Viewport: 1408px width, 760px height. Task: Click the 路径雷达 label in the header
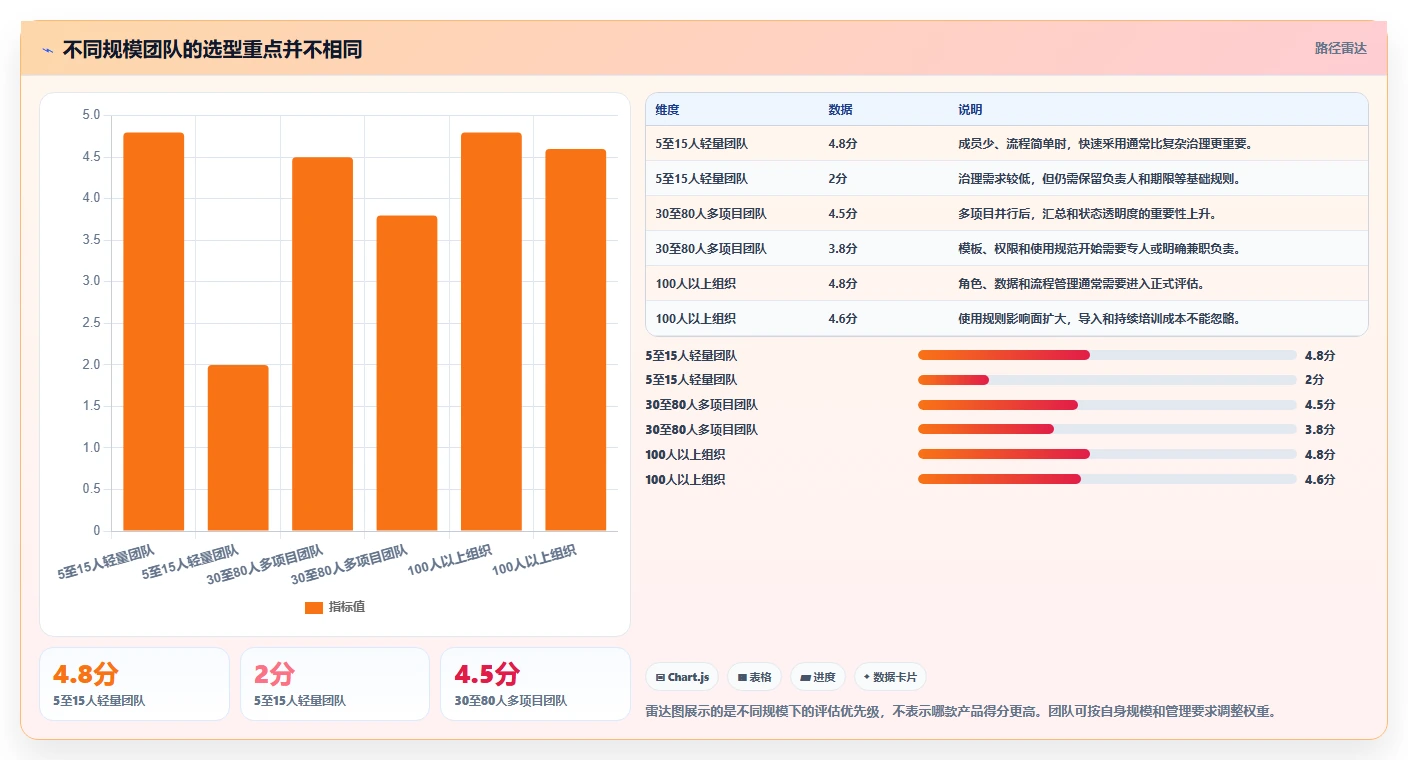click(x=1340, y=48)
